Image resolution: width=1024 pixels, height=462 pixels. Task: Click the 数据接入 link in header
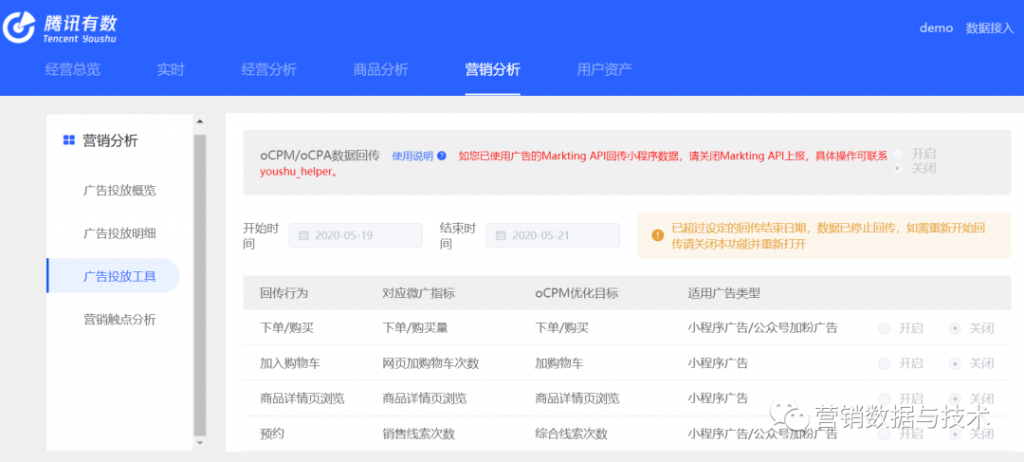(x=989, y=28)
